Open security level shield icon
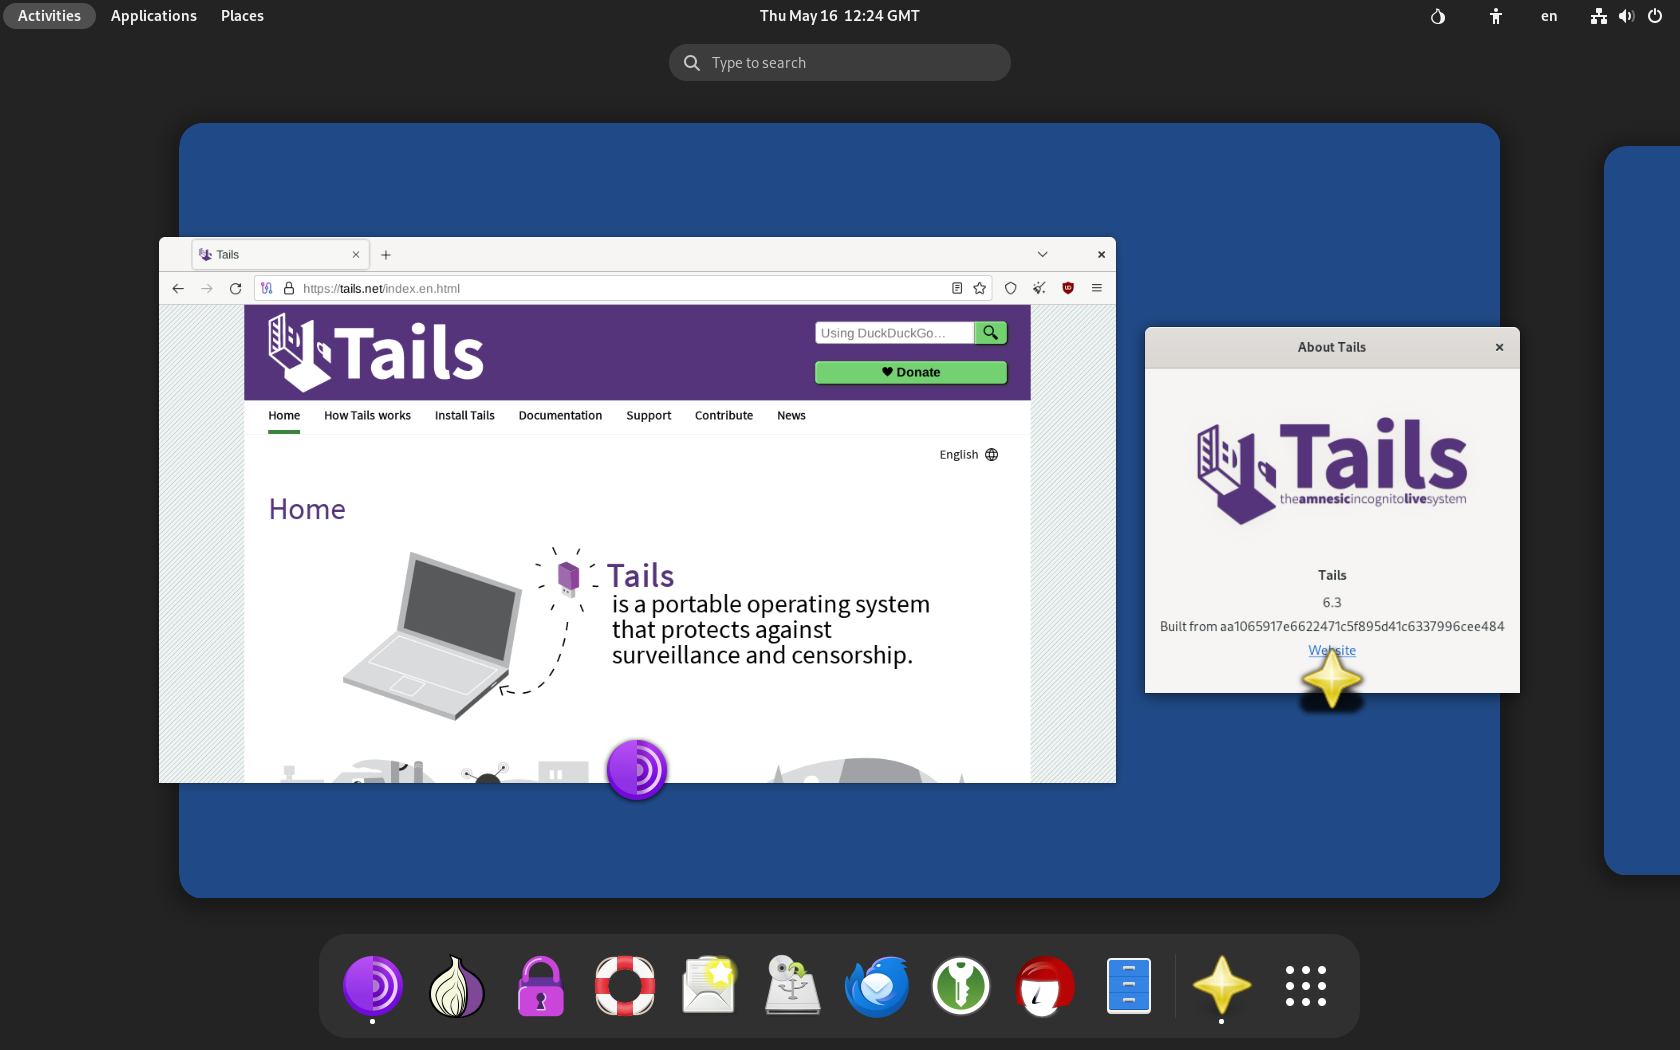Image resolution: width=1680 pixels, height=1050 pixels. tap(1011, 288)
